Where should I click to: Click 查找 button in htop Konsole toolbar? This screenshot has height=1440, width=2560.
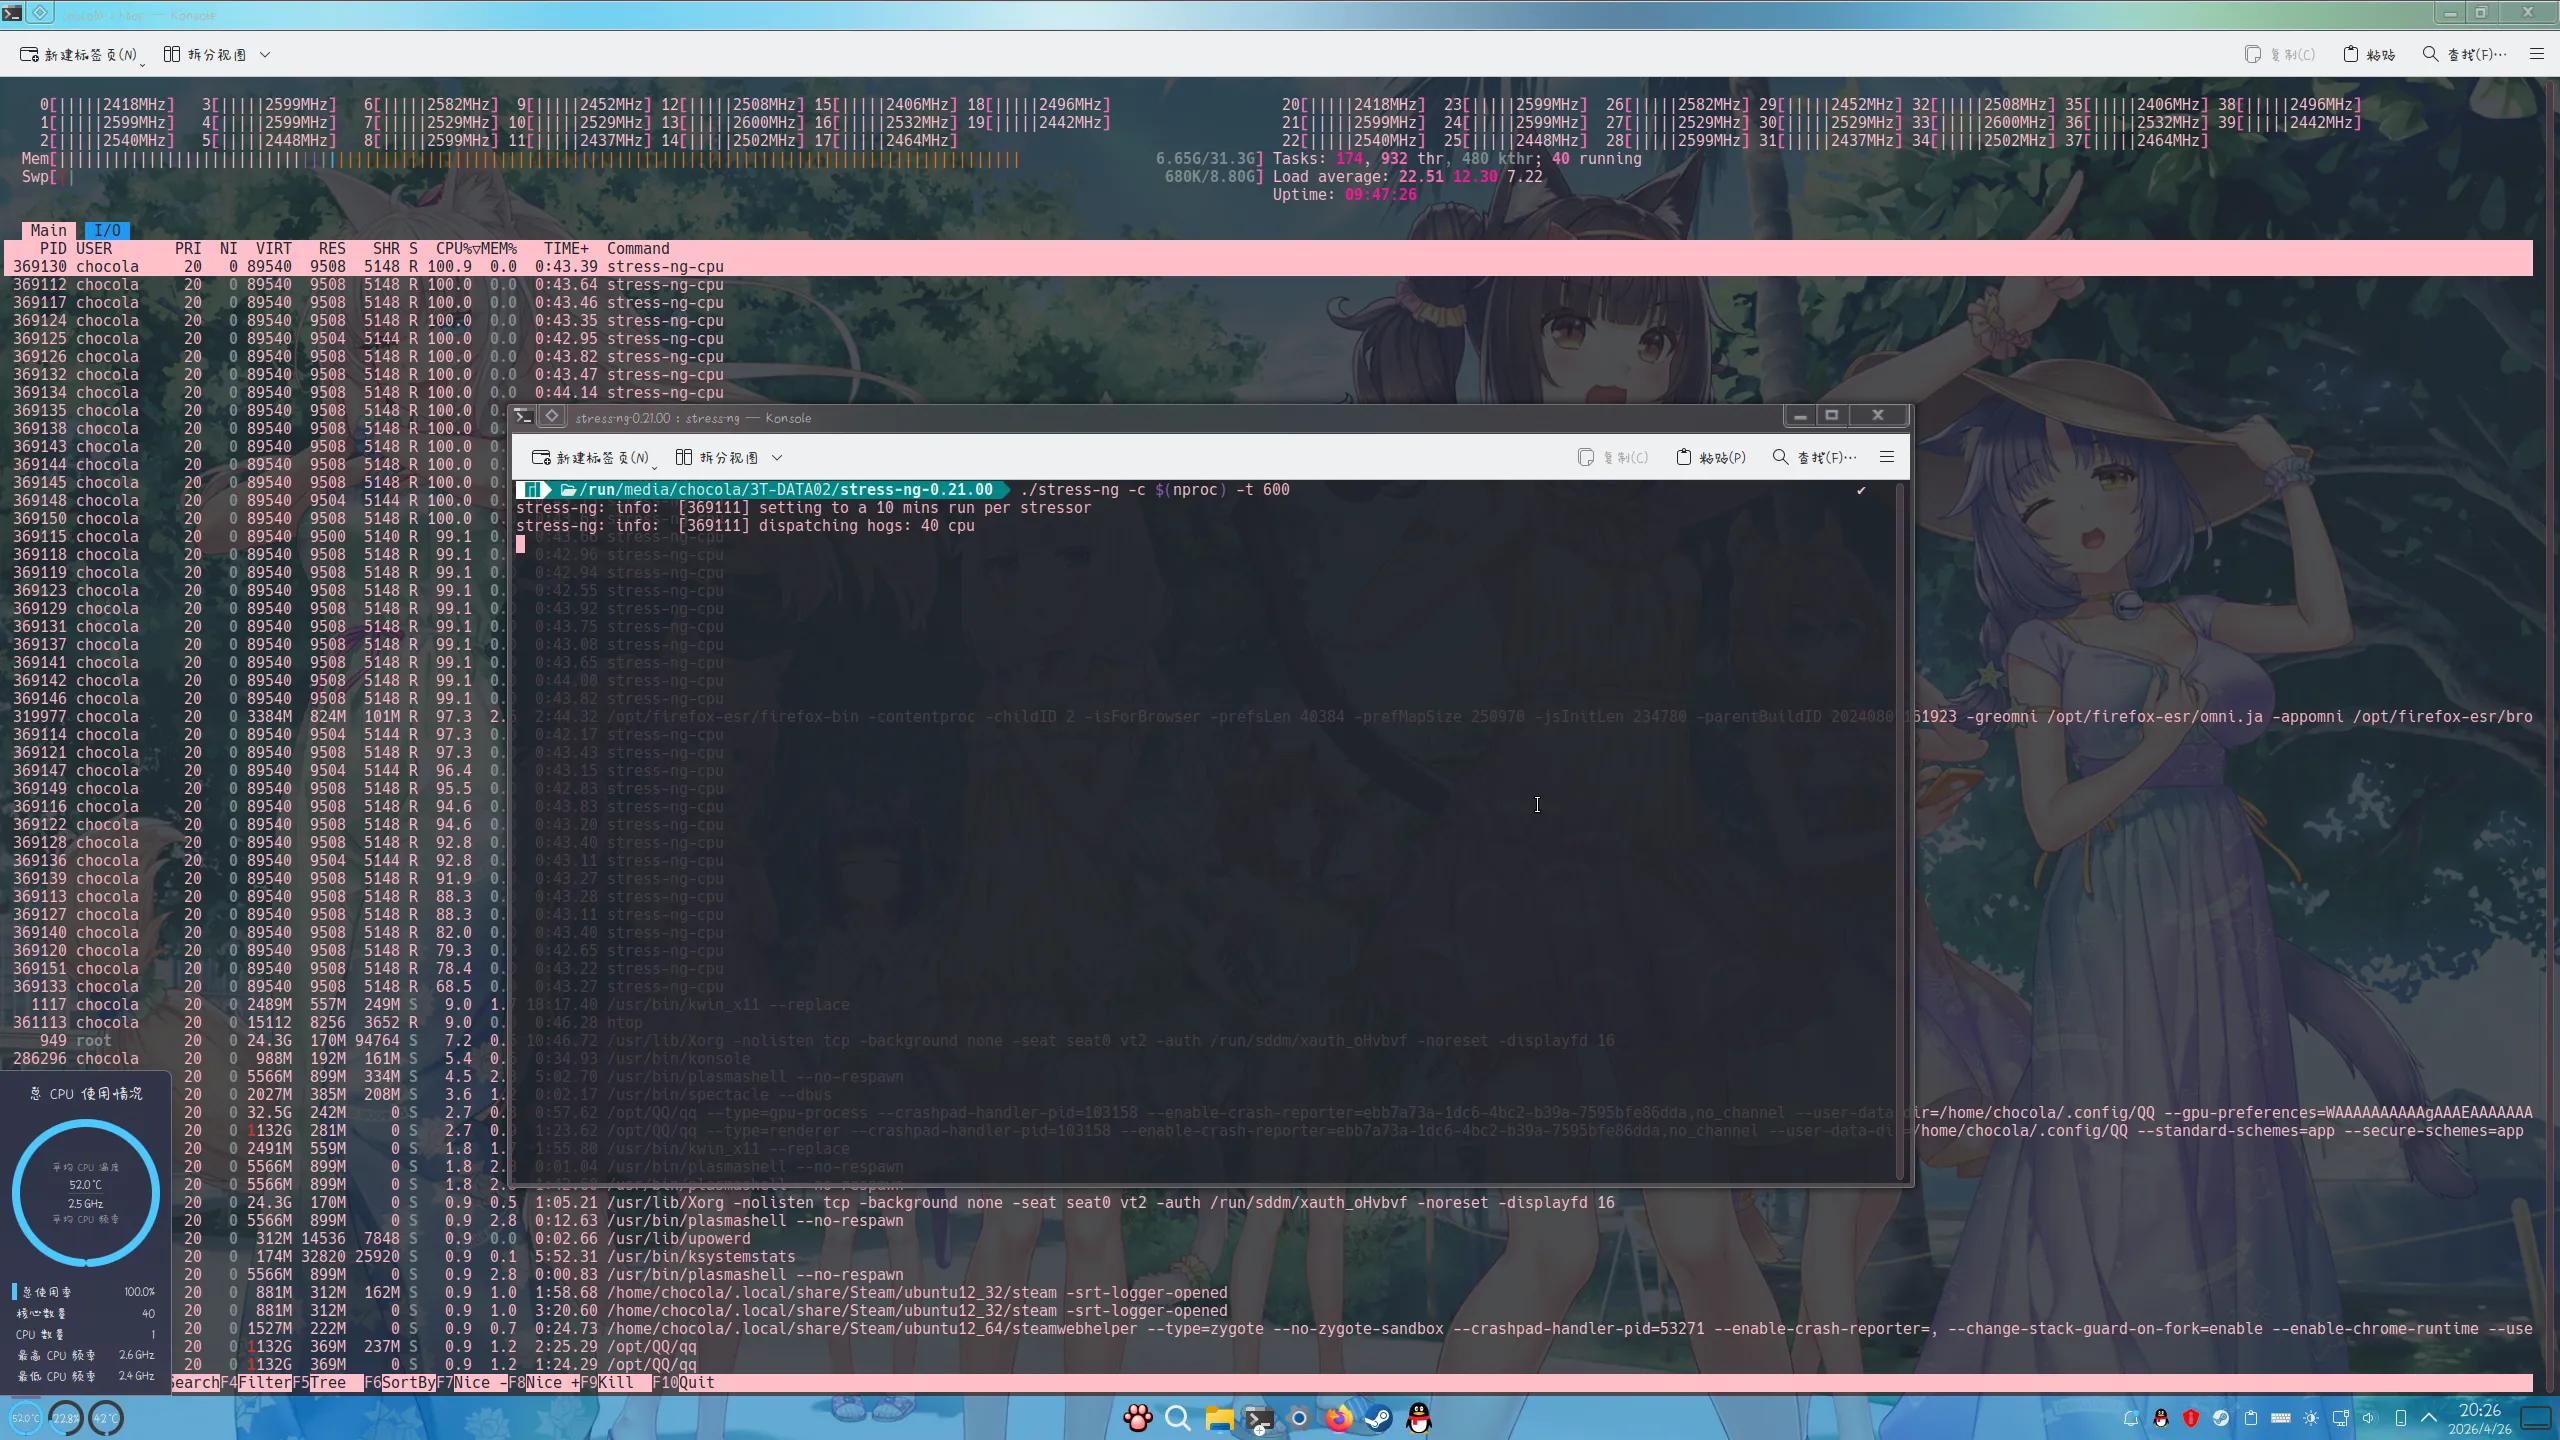coord(2464,55)
